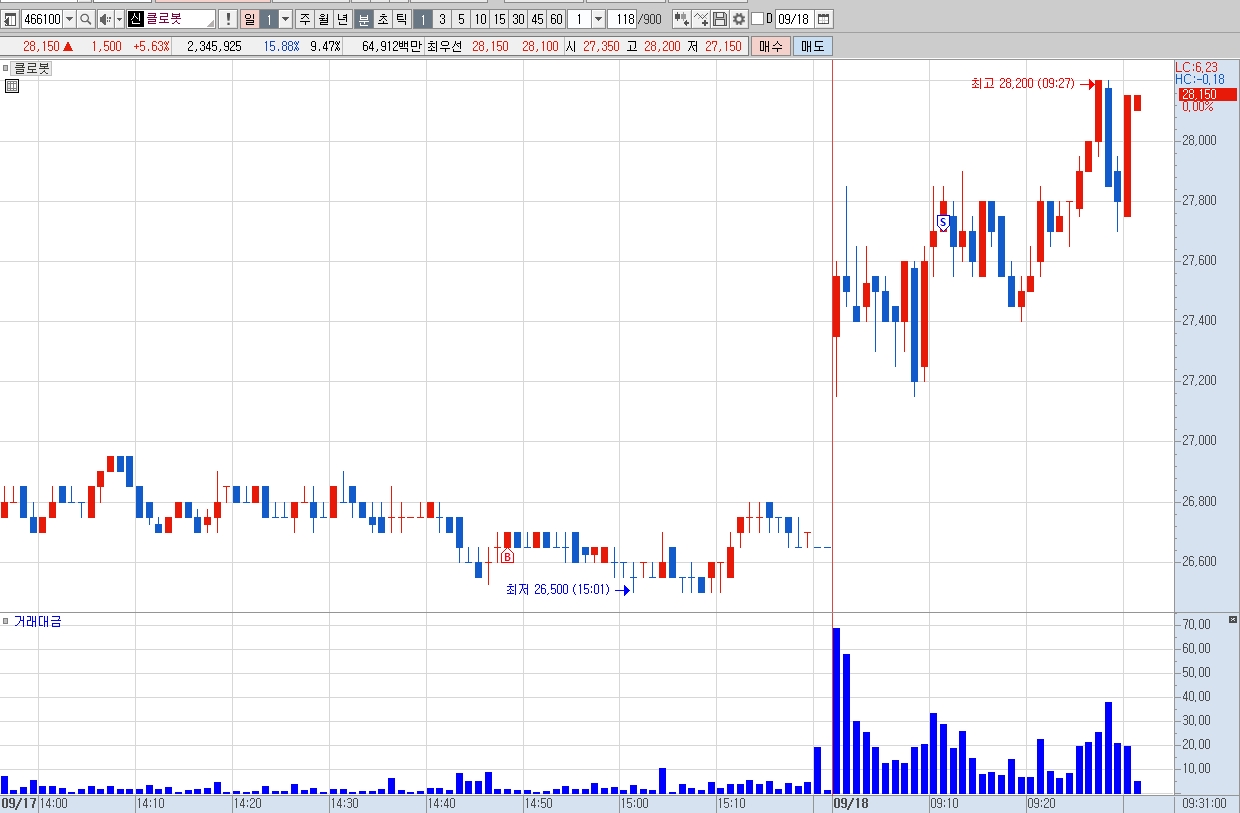
Task: Click the 최저 26,500 (15:01) low annotation
Action: pyautogui.click(x=557, y=589)
